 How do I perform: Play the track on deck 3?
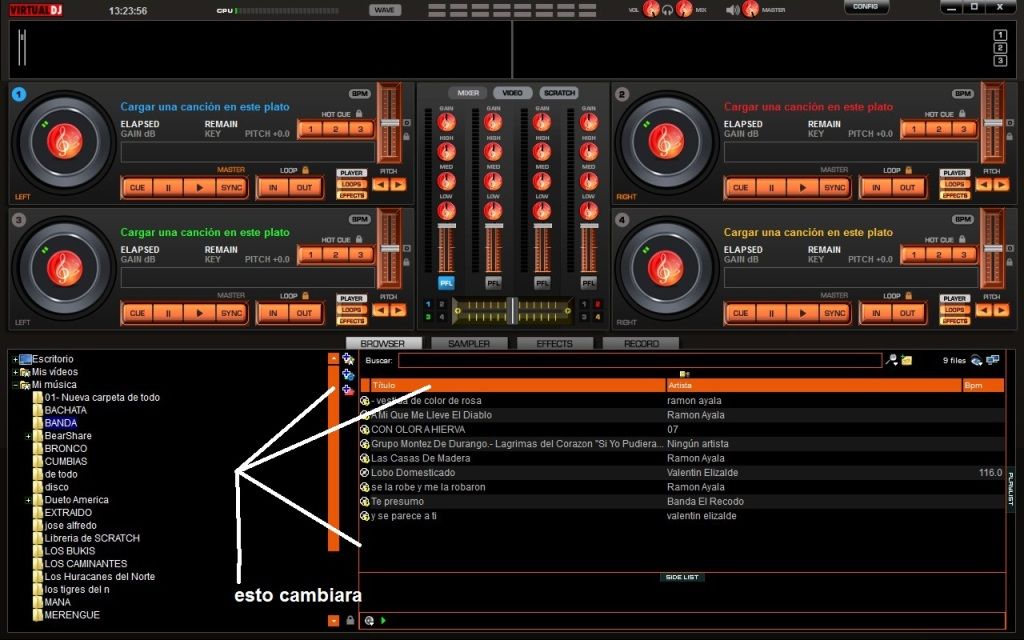pyautogui.click(x=200, y=313)
